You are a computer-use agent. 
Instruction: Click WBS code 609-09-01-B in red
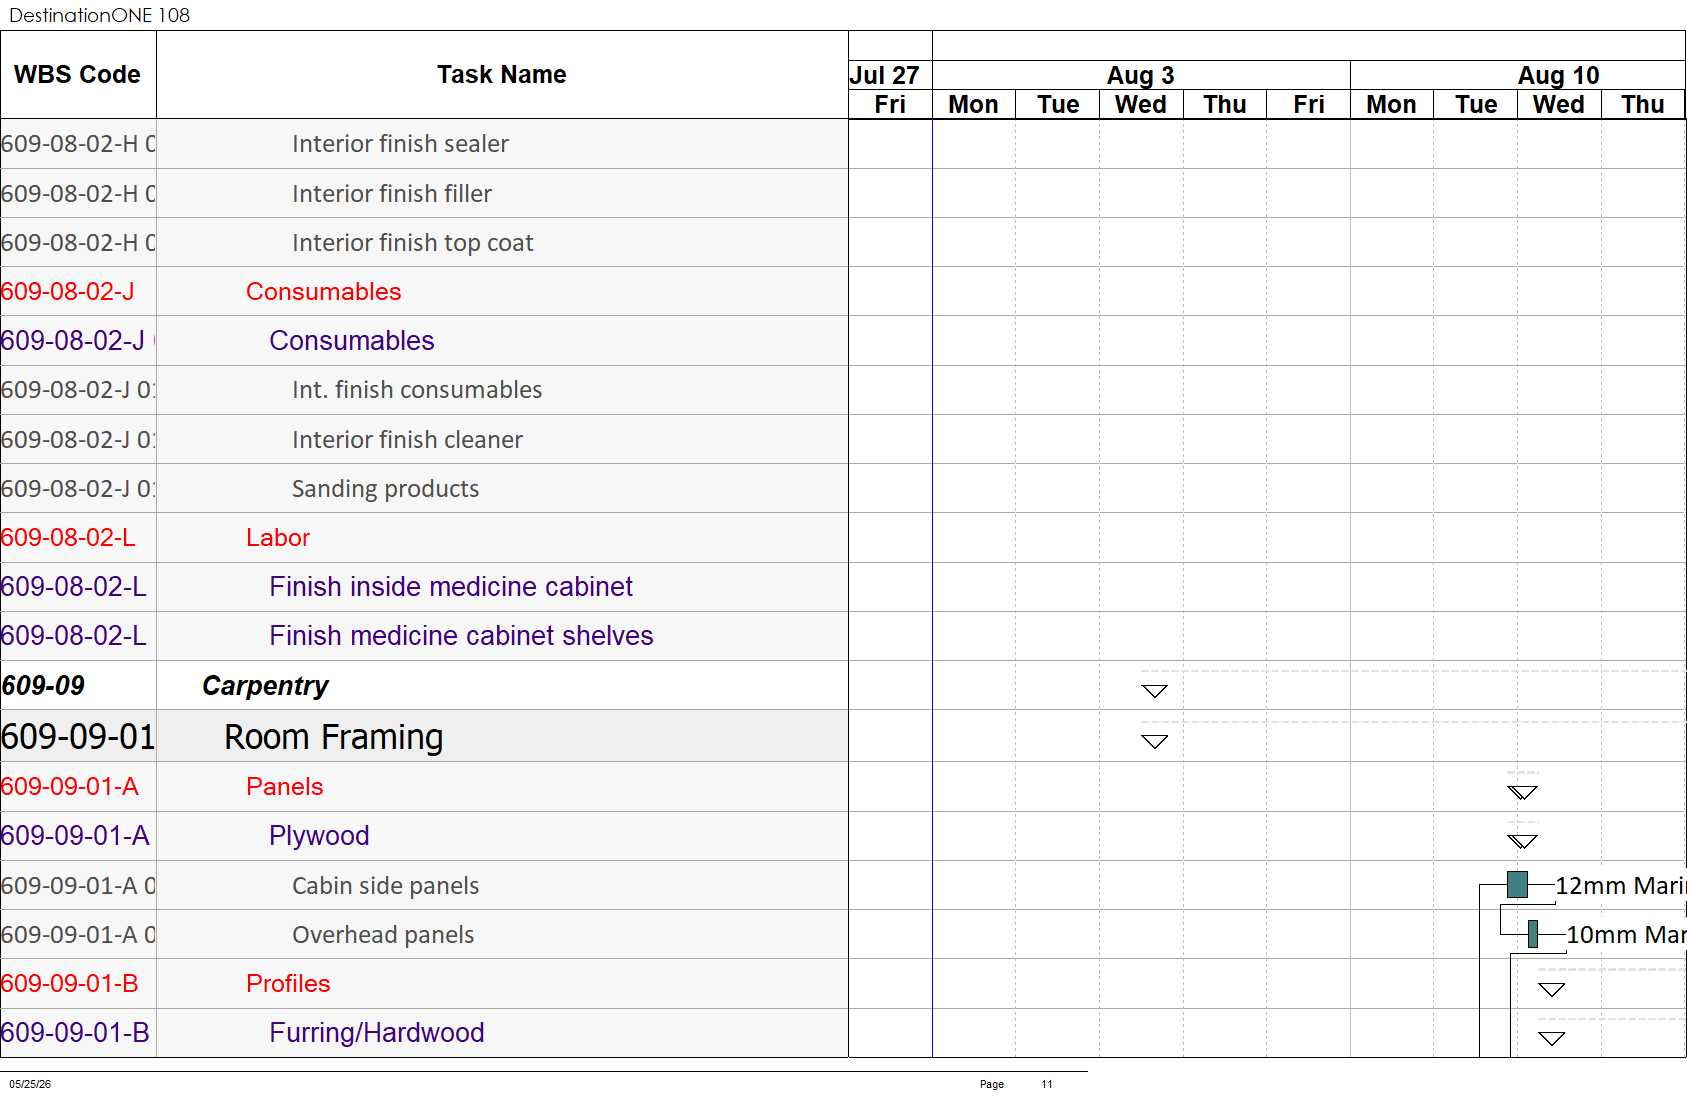(70, 984)
